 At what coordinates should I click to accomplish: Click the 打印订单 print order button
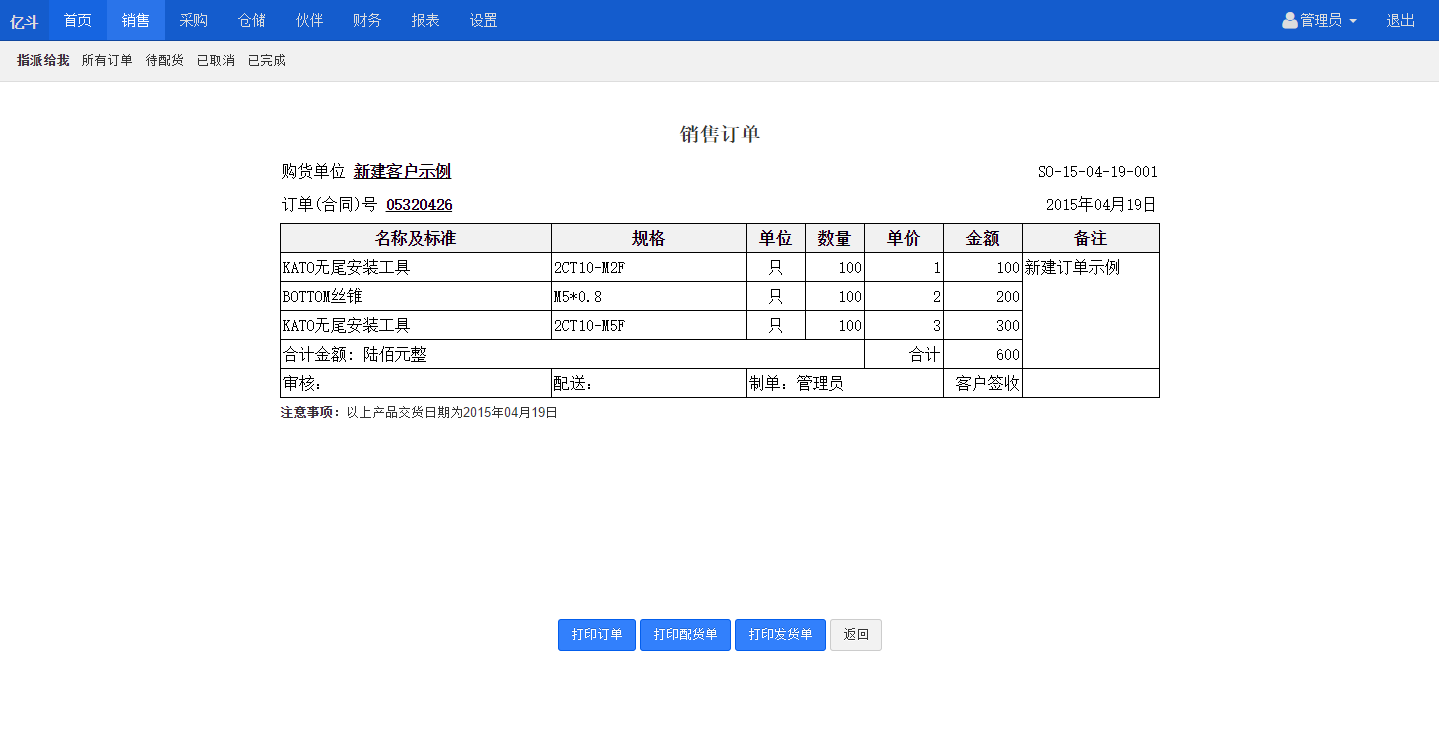[x=596, y=634]
